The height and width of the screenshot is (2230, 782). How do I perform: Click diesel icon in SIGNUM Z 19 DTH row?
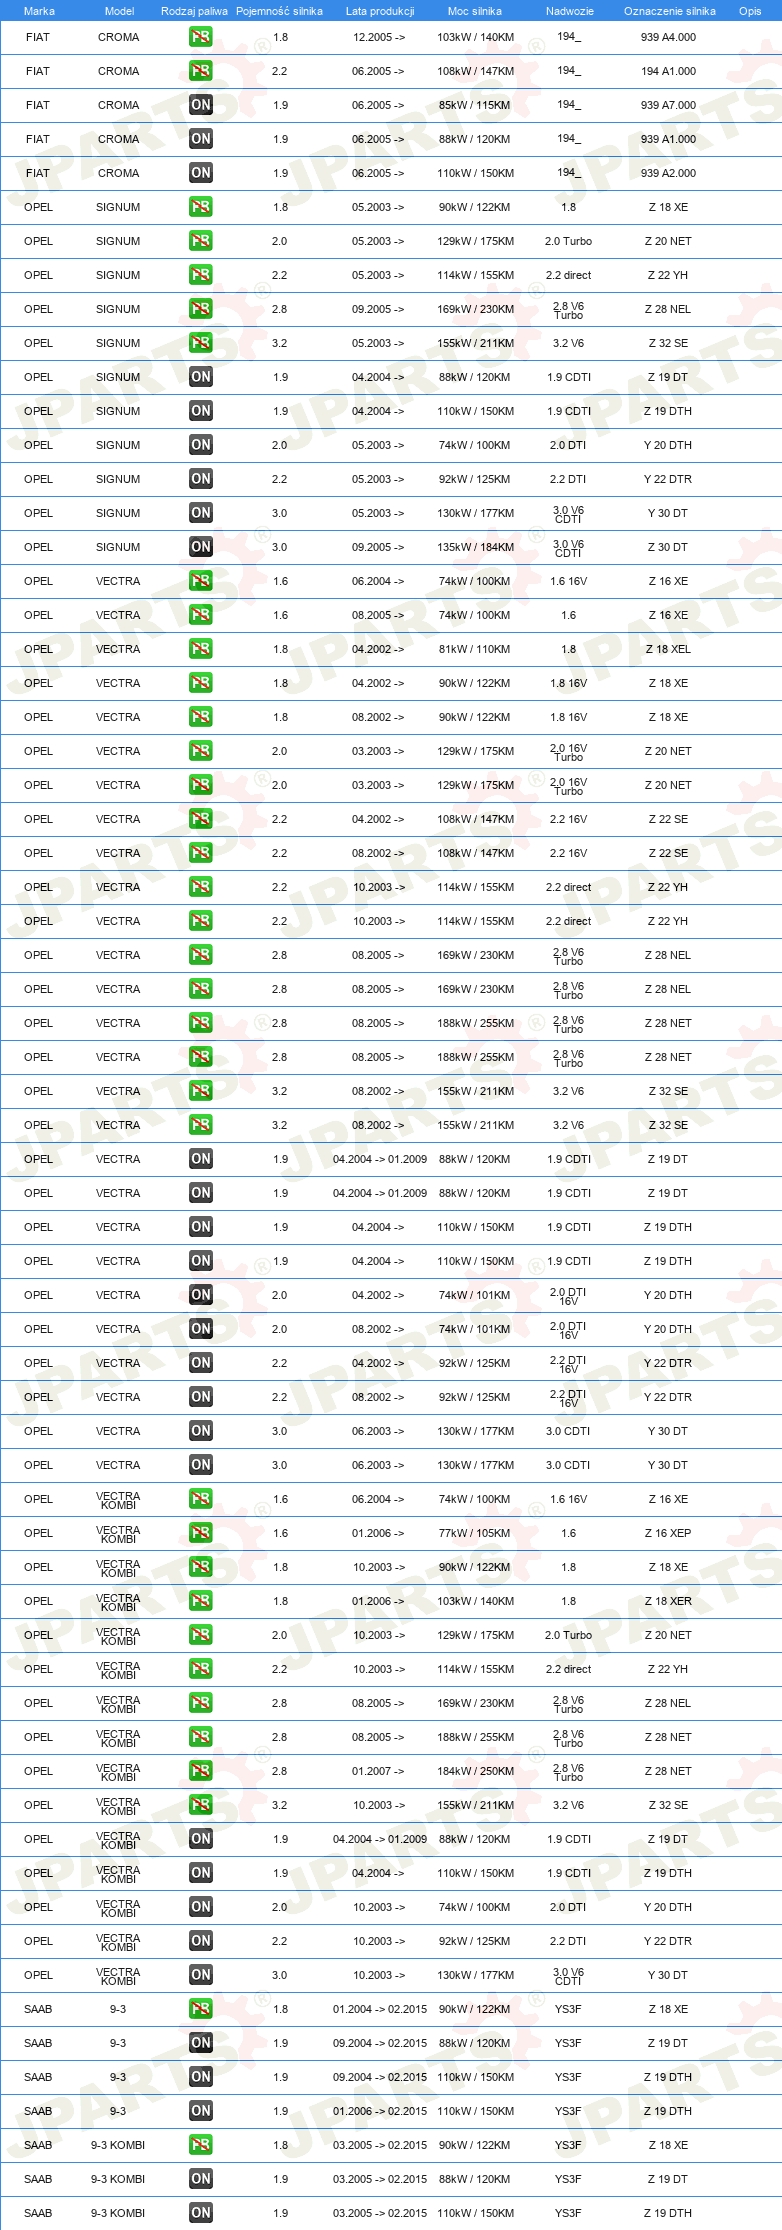[201, 411]
